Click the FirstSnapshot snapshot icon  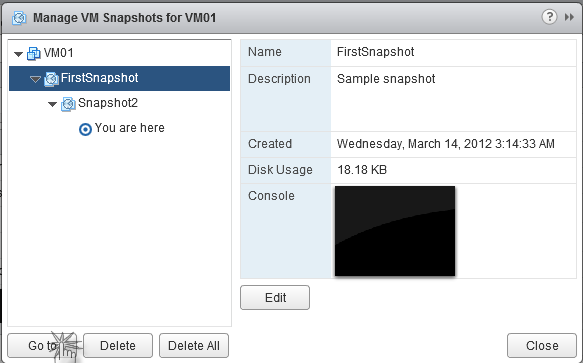[51, 79]
